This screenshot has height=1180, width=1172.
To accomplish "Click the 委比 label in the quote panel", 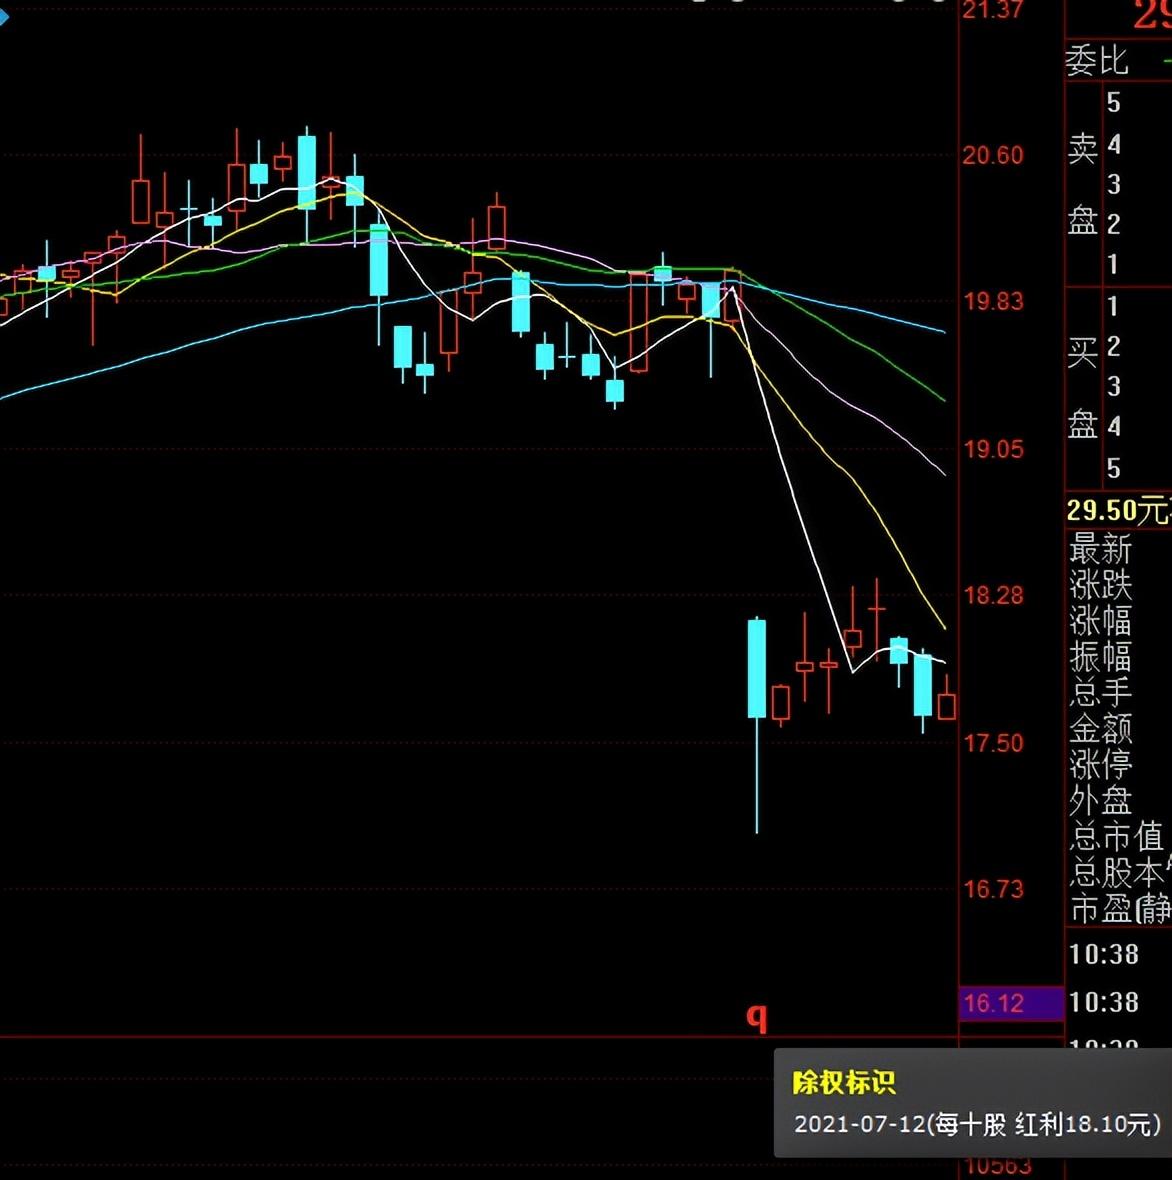I will tap(1097, 61).
